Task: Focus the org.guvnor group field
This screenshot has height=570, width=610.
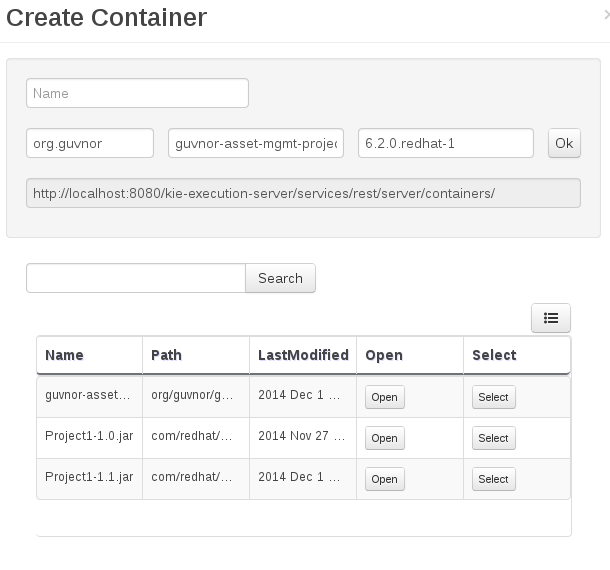Action: [x=90, y=143]
